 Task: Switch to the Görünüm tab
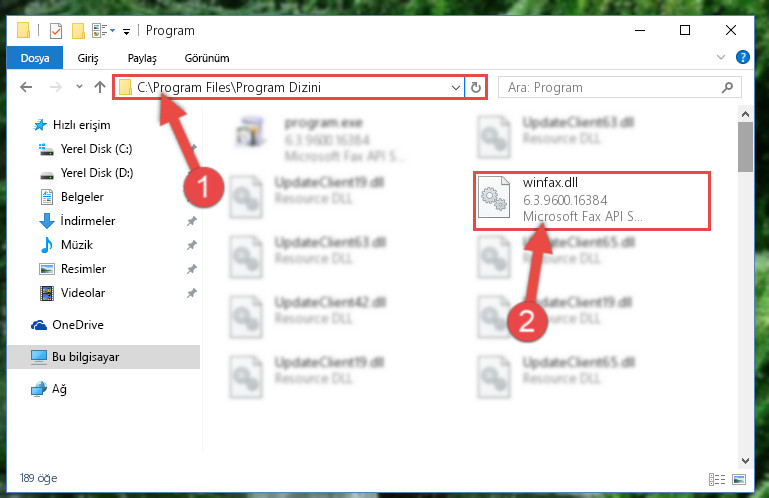coord(207,58)
